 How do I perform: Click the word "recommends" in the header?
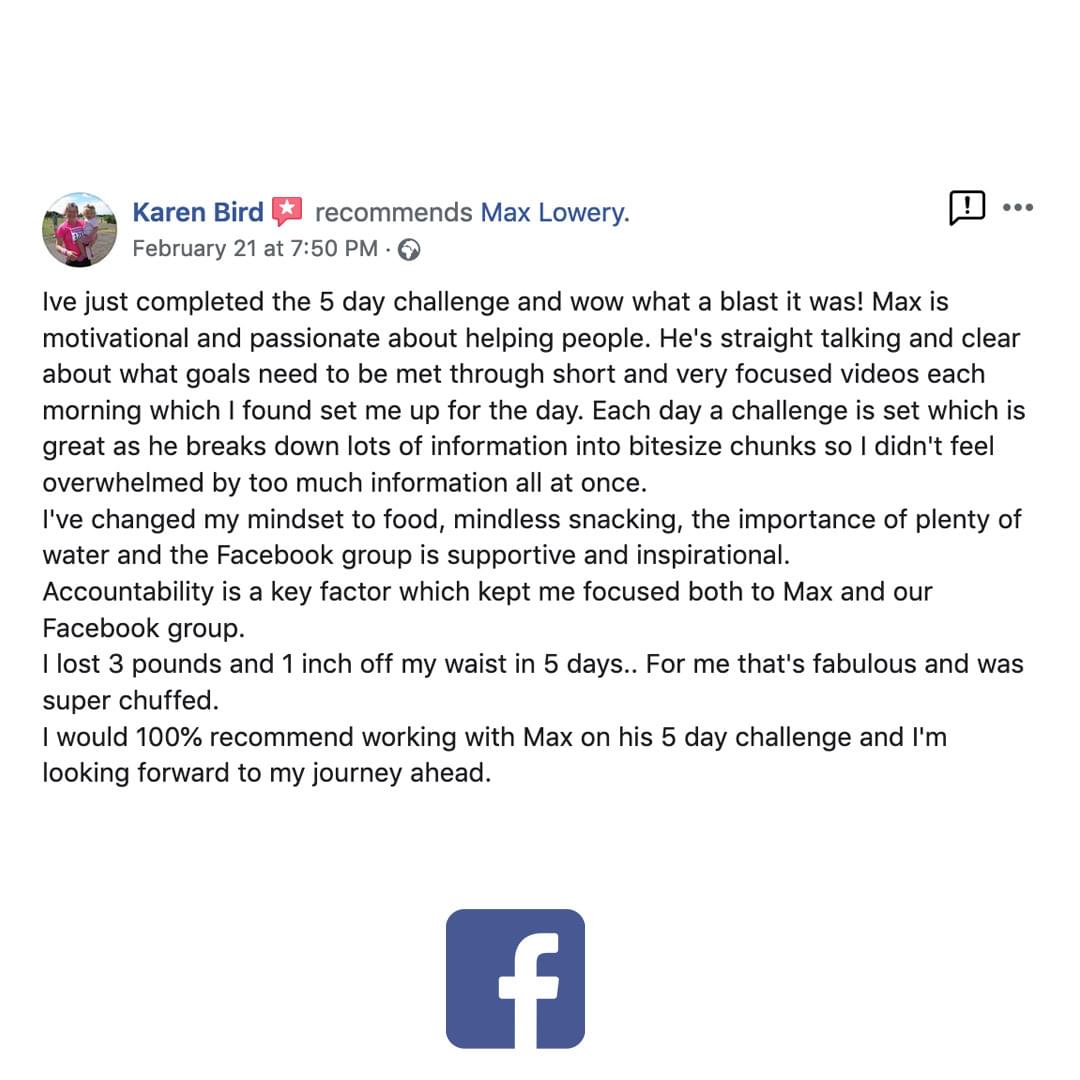pyautogui.click(x=393, y=212)
